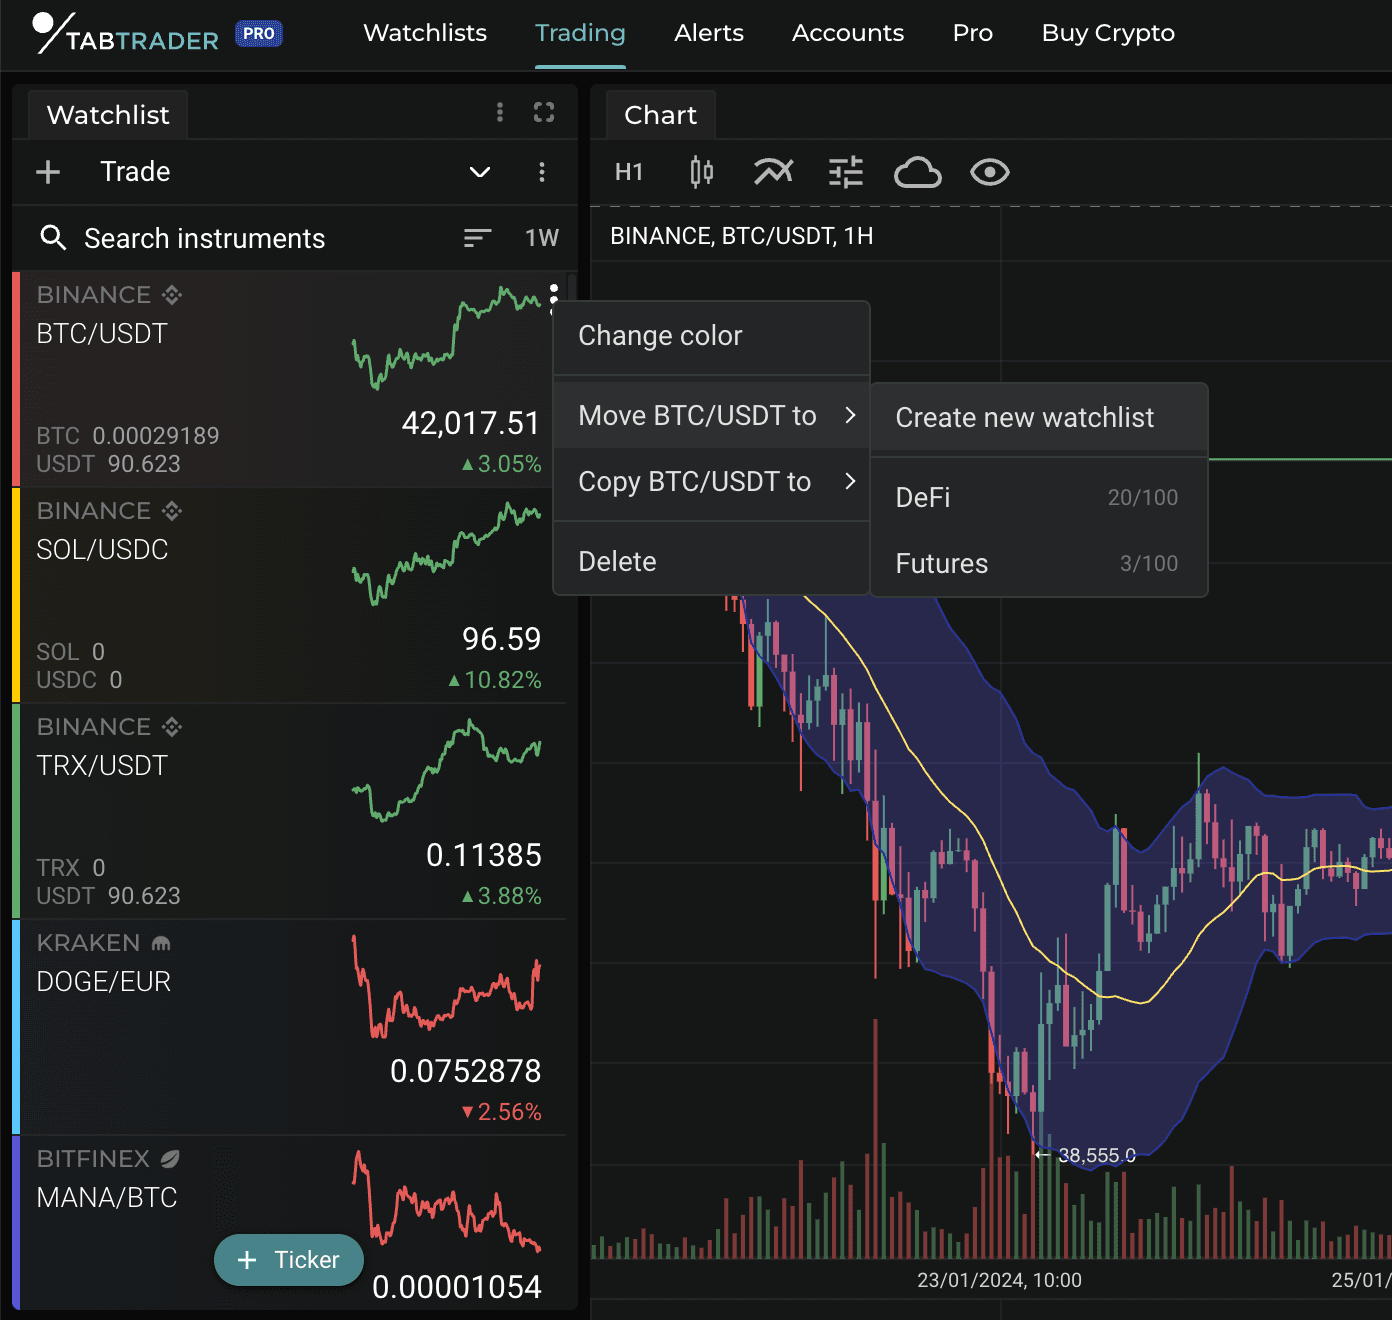Select the Chart panel tab
1392x1320 pixels.
(660, 115)
